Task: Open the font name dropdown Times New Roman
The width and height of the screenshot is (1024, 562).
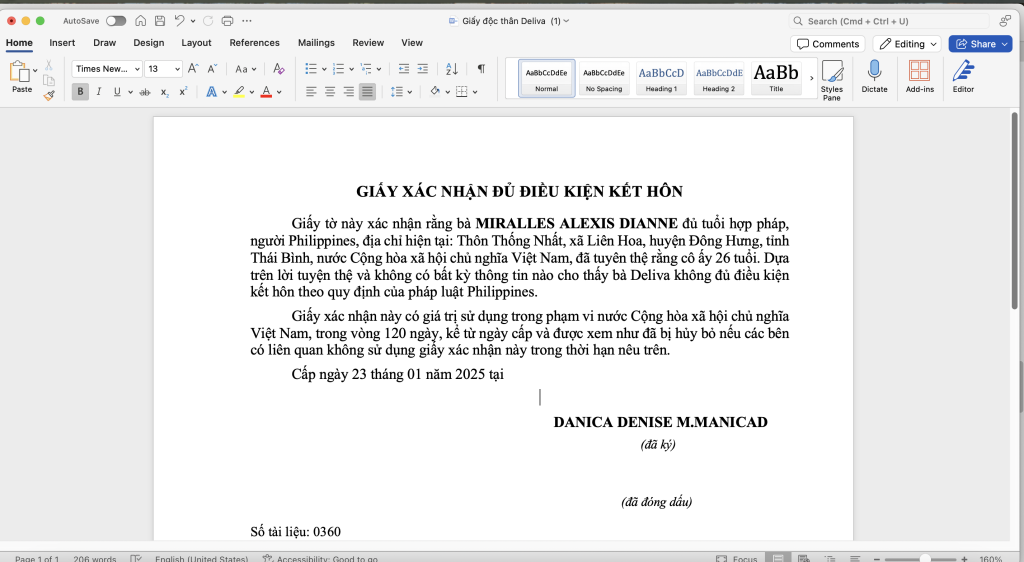Action: pos(105,69)
